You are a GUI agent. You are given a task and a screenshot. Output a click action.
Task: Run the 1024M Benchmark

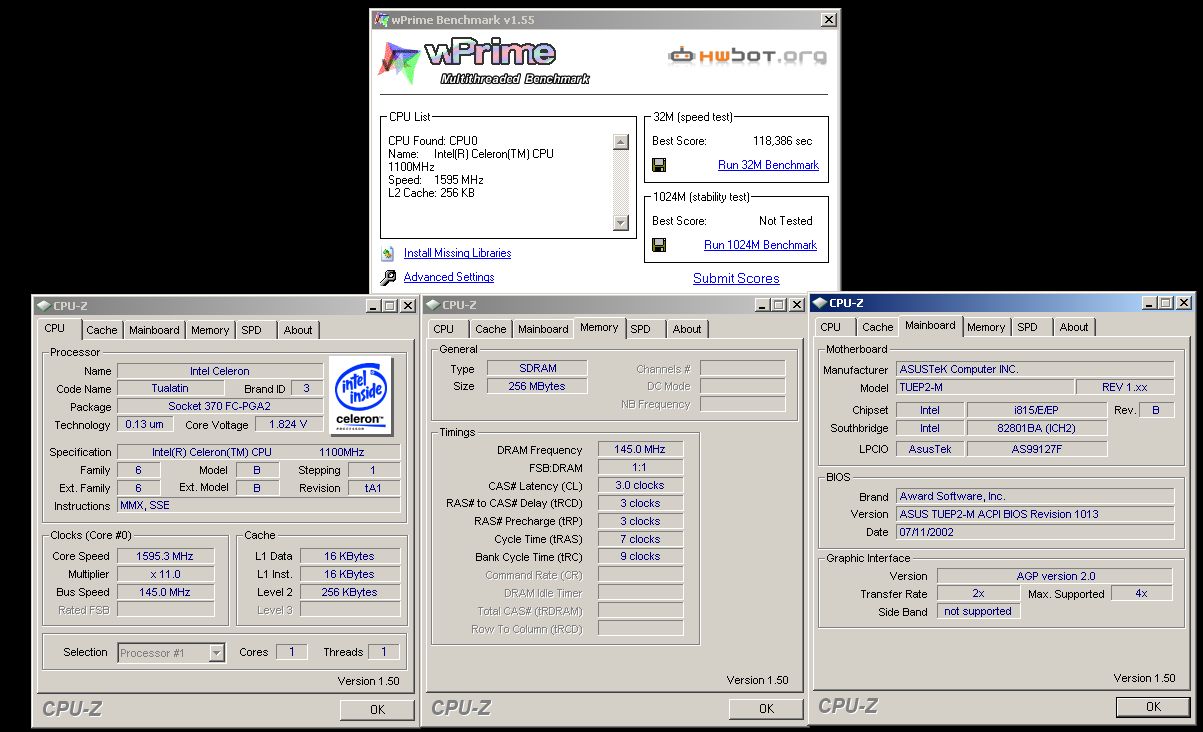pyautogui.click(x=760, y=245)
